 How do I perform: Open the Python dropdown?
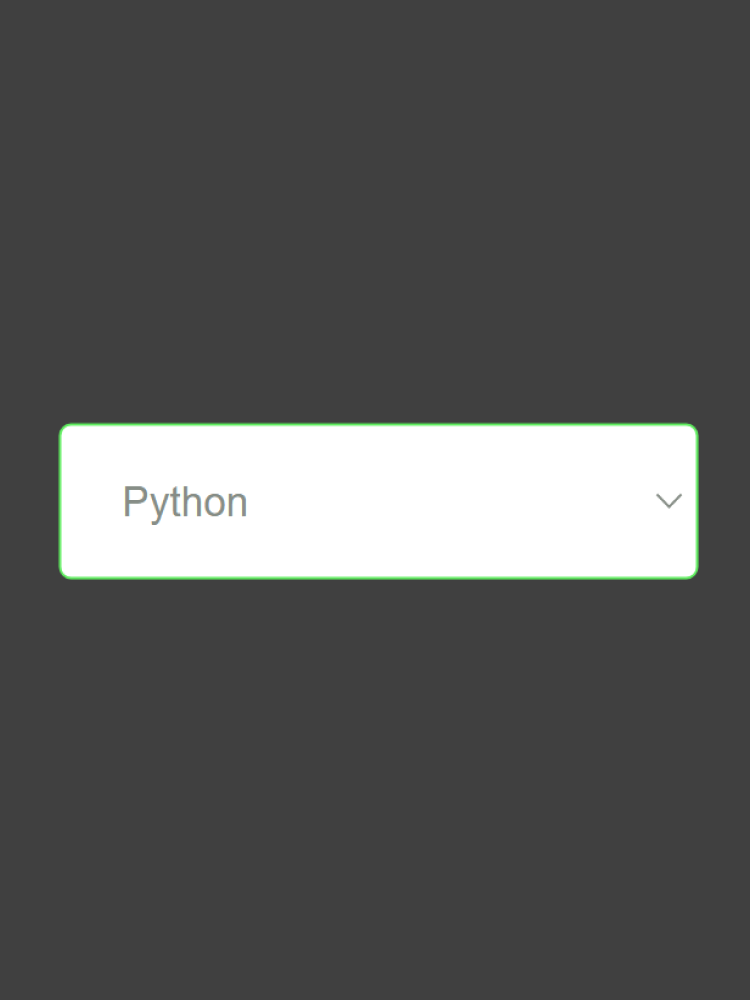click(x=378, y=501)
